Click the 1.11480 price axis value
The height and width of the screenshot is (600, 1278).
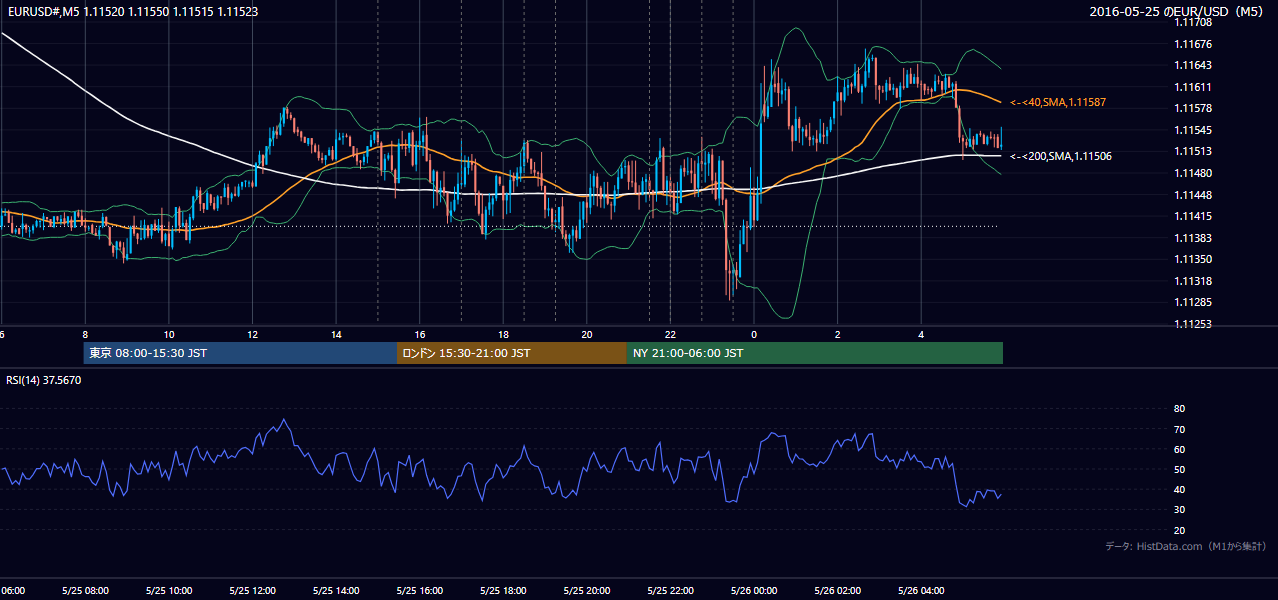[x=1193, y=173]
